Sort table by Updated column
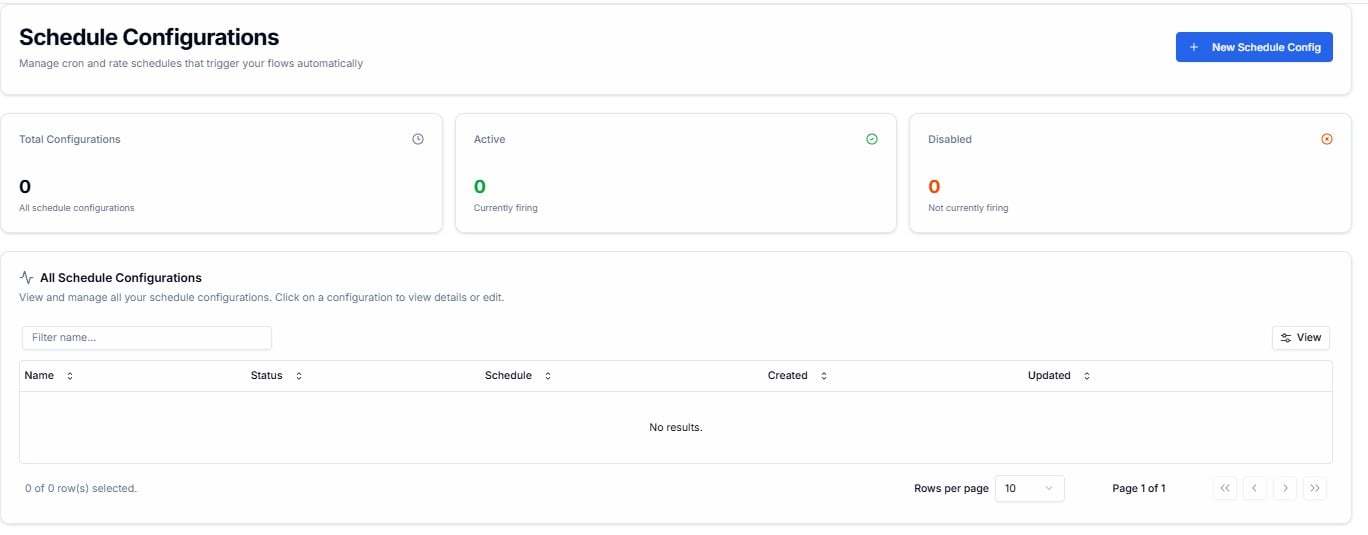Screen dimensions: 1368x535 click(x=1059, y=376)
